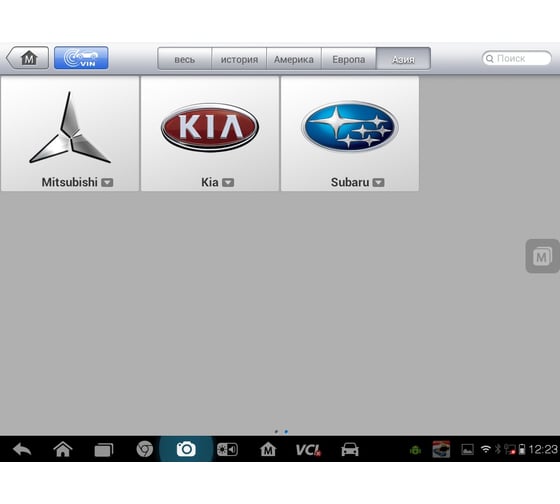Start VIN scan with blue VIN button
Screen dimensions: 560x504
(81, 58)
